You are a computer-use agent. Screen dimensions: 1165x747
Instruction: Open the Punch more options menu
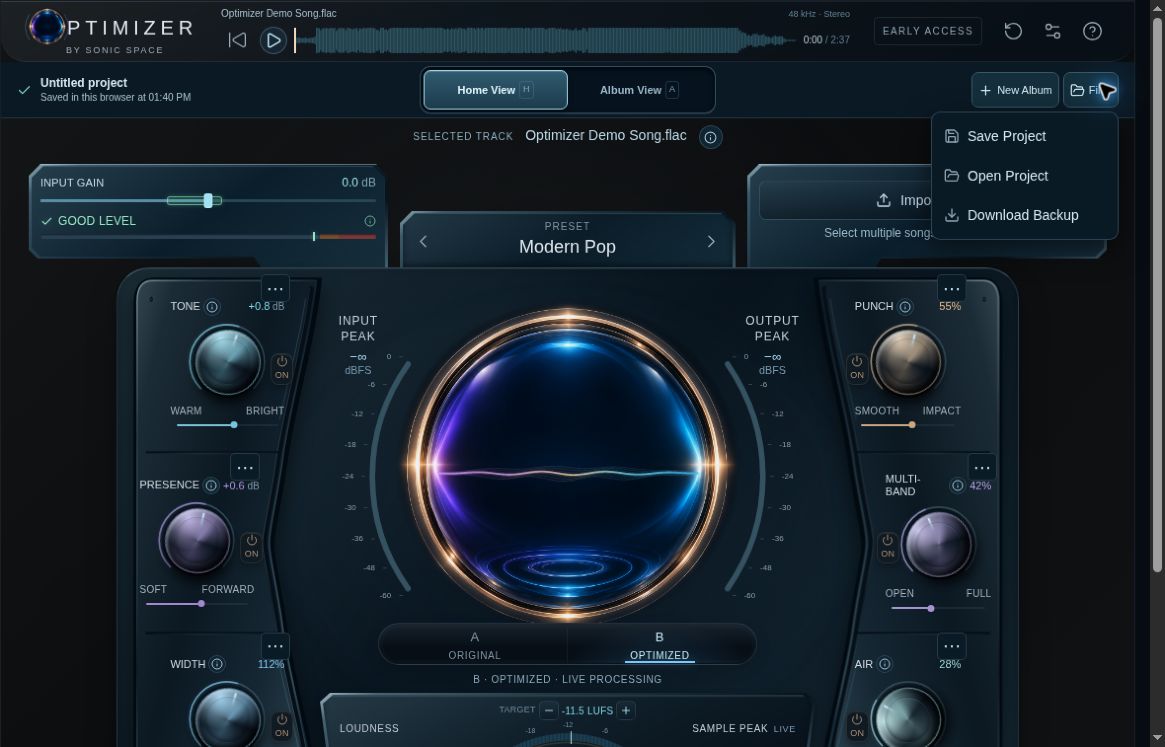(951, 288)
